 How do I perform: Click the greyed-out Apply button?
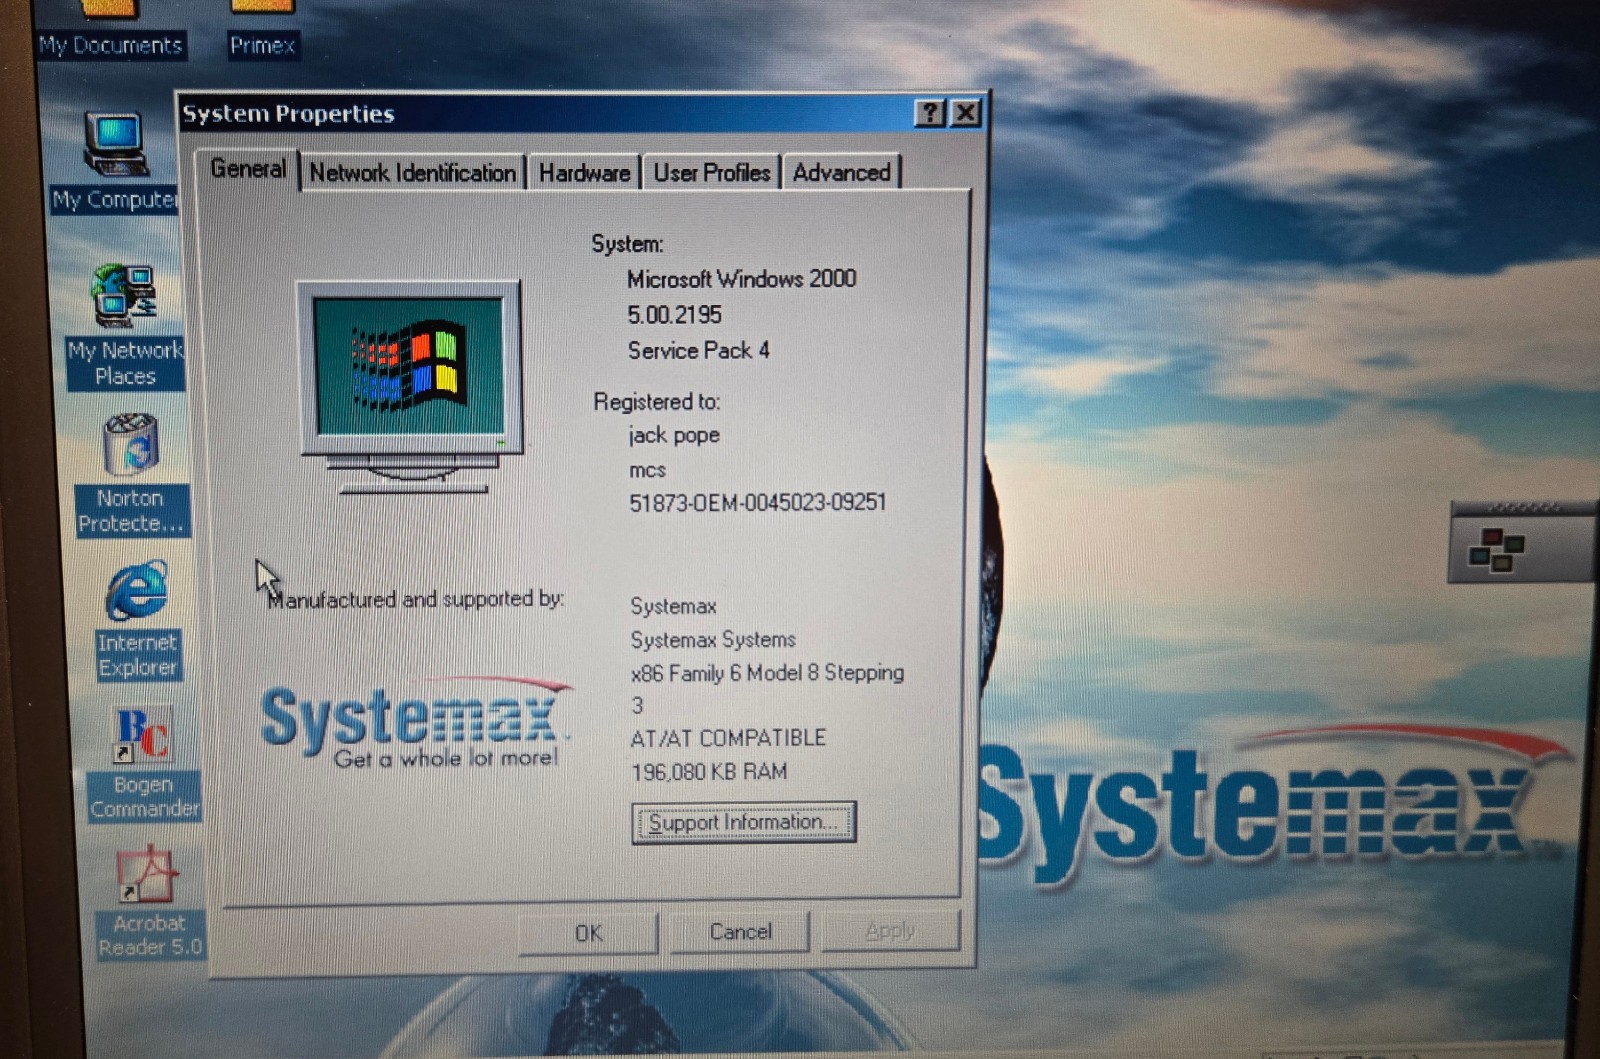tap(890, 931)
